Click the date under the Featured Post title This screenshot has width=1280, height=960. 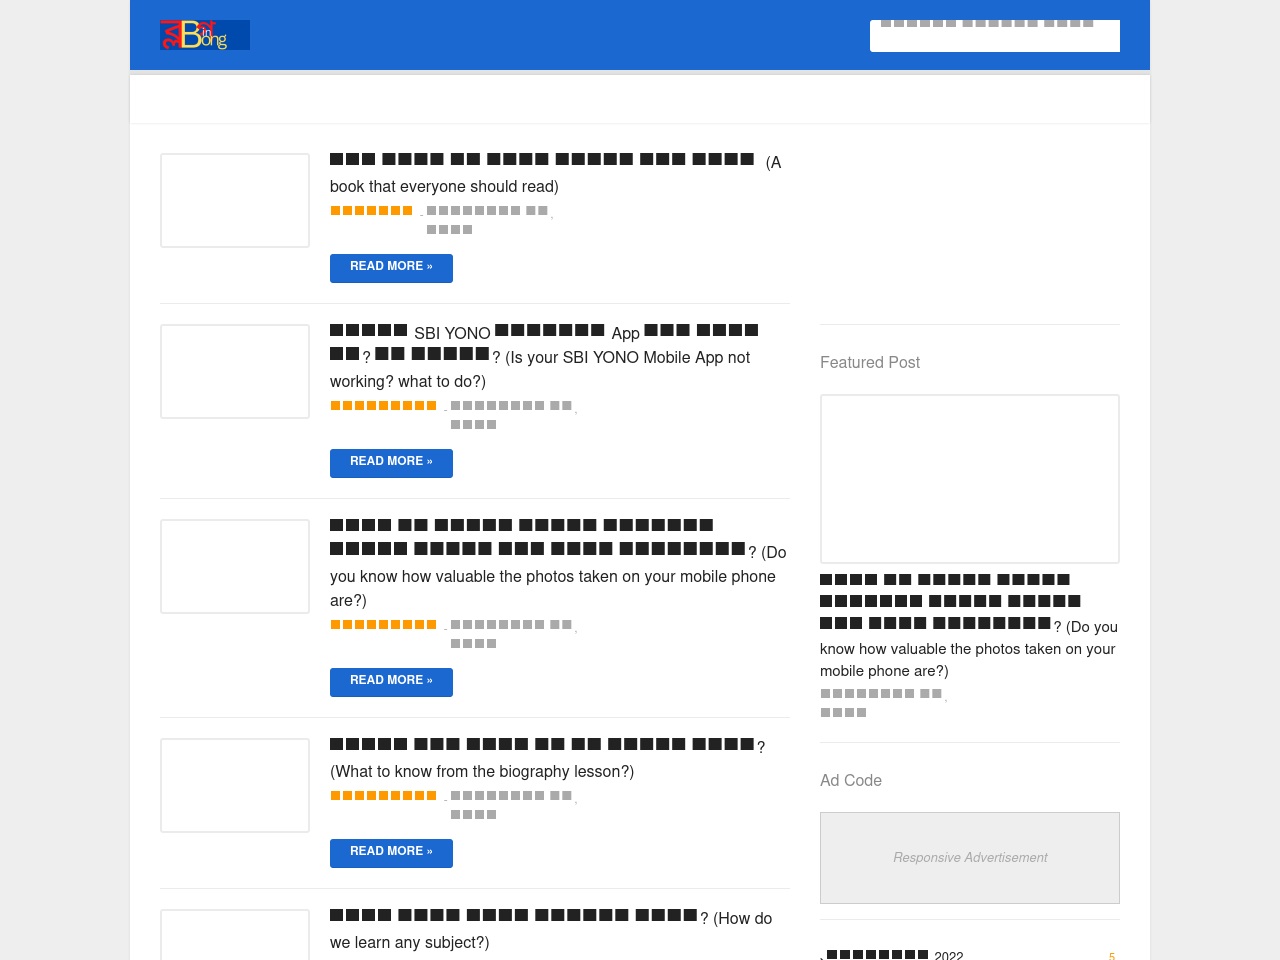point(883,702)
